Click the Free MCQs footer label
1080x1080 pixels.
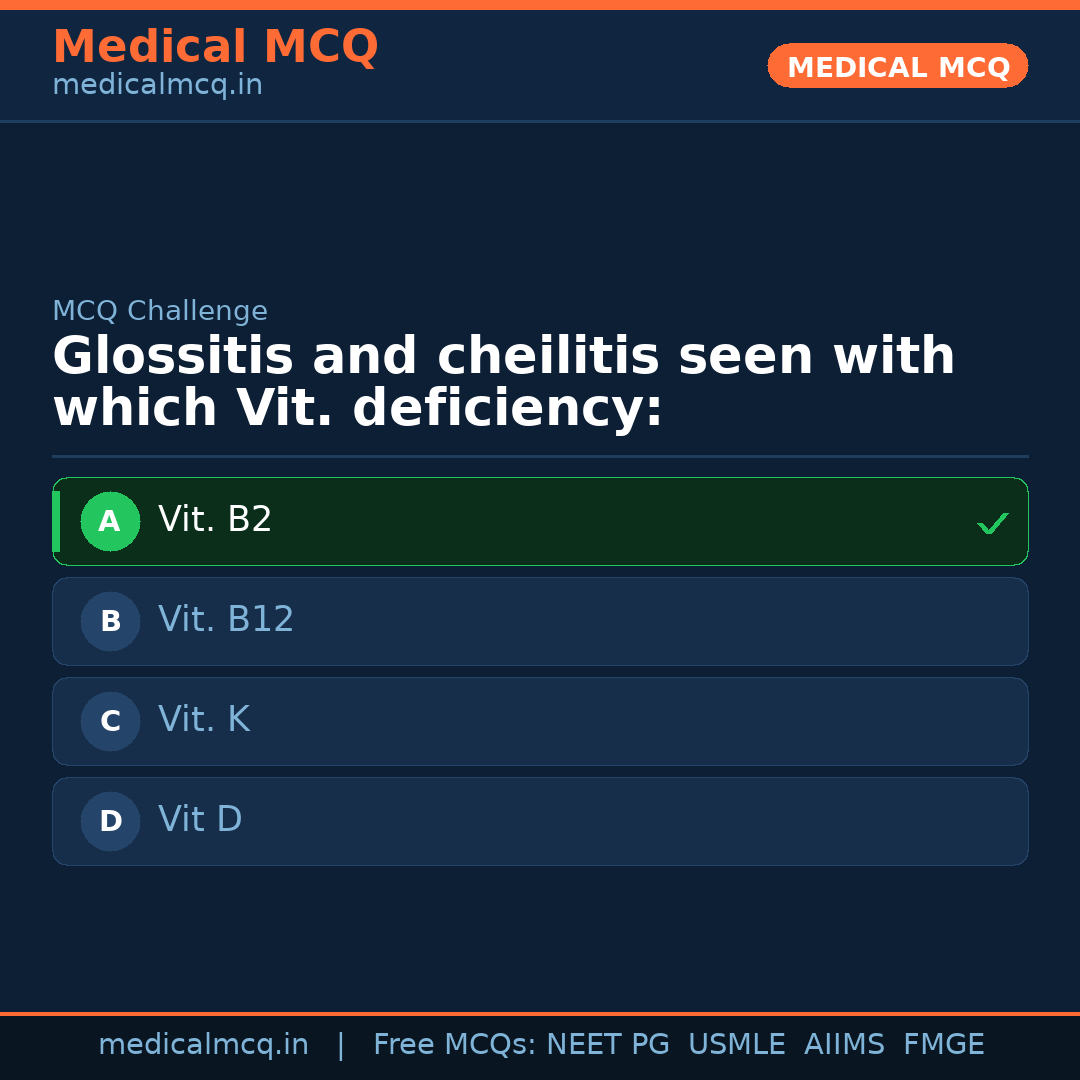point(454,1045)
